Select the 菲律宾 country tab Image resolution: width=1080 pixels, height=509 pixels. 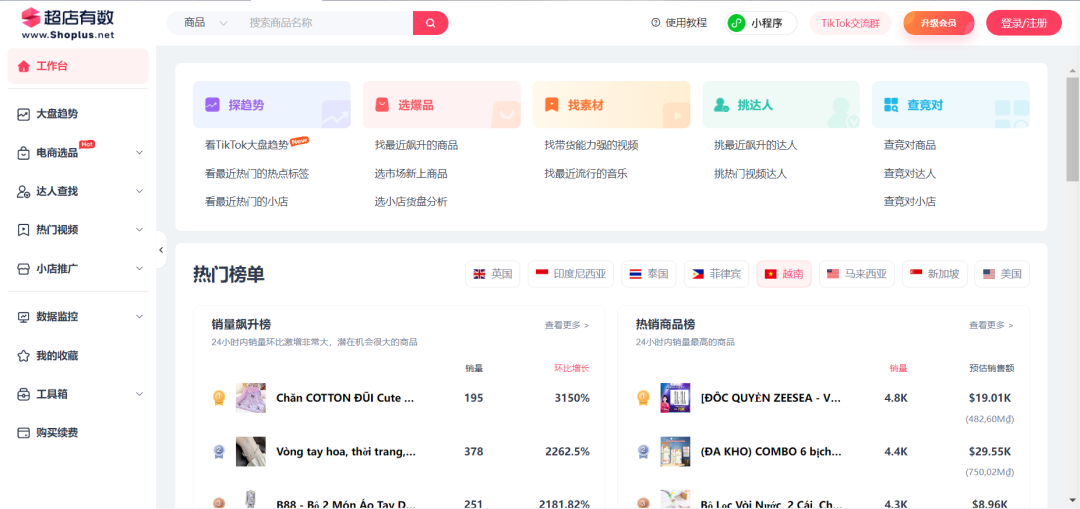(x=716, y=273)
